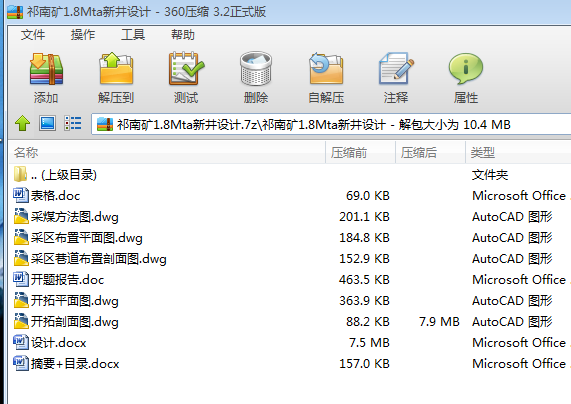Click 文件夹 type cell
The image size is (571, 404).
point(490,175)
